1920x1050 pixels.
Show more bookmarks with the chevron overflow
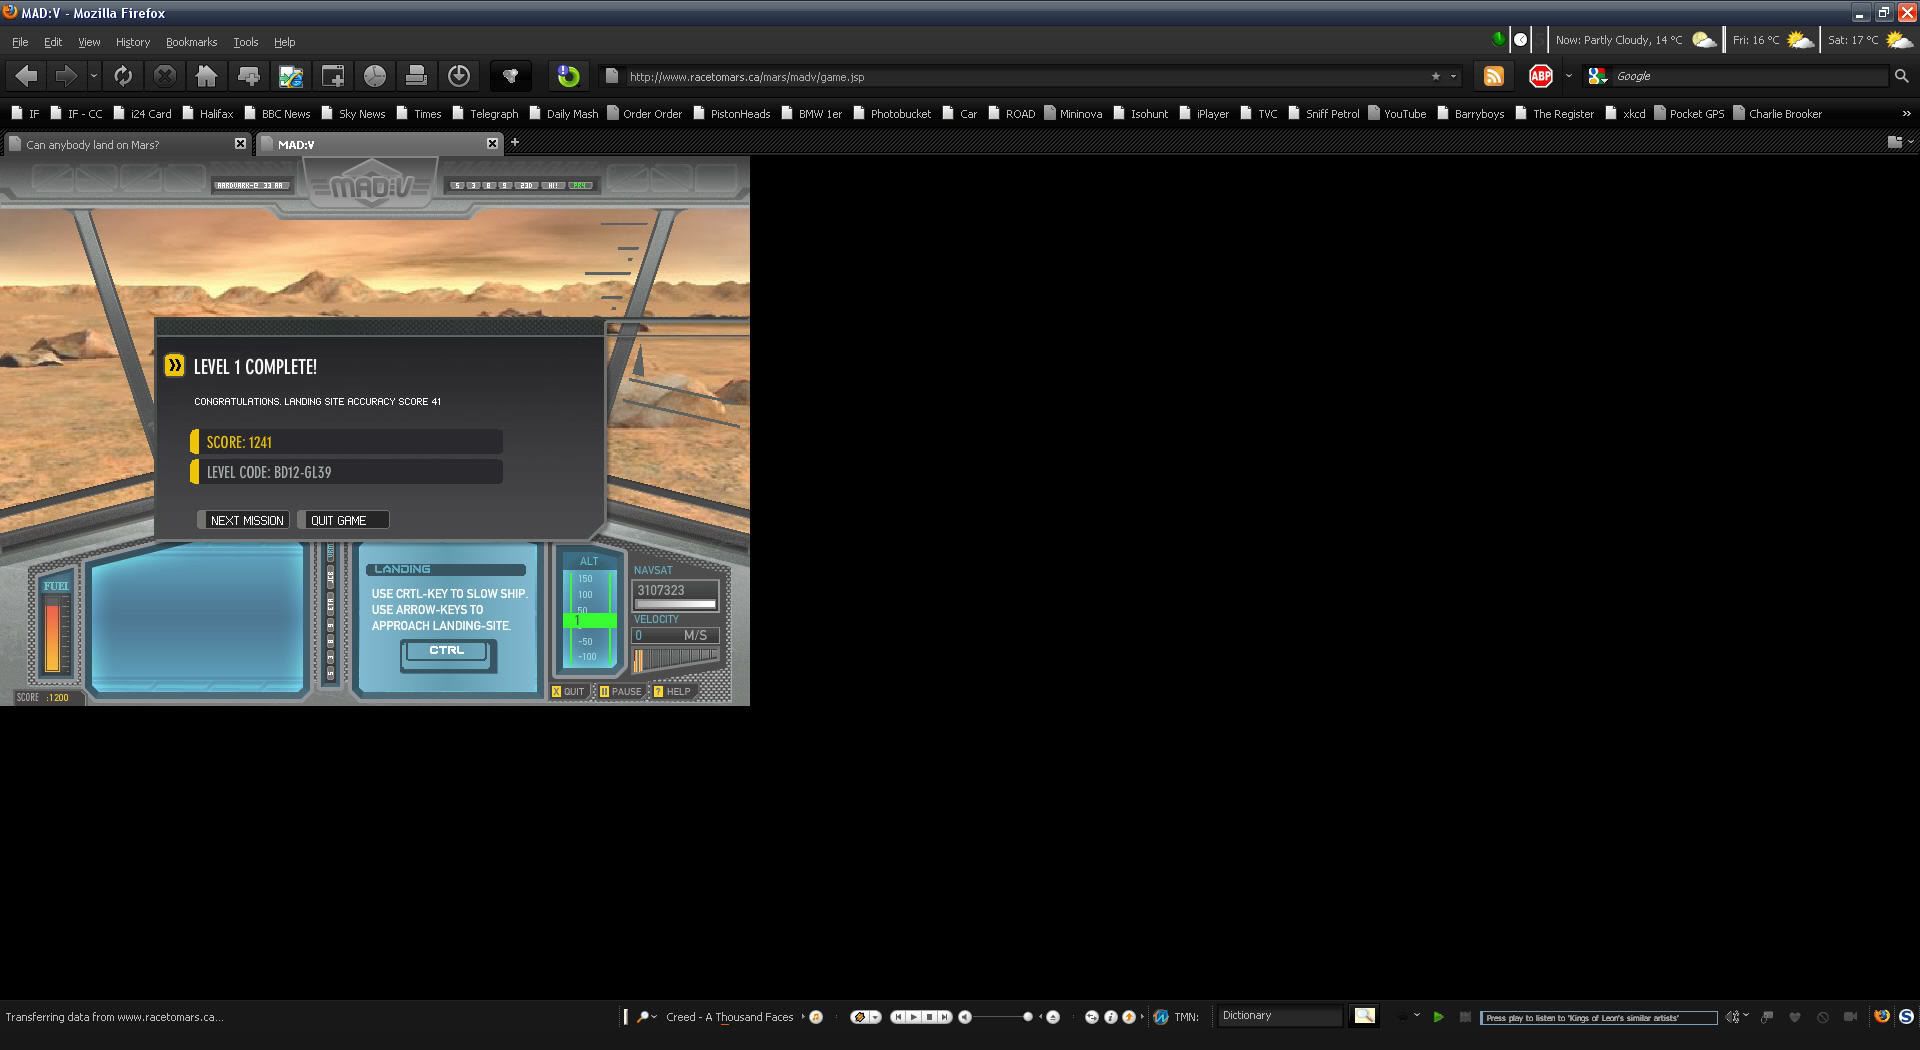[x=1906, y=113]
